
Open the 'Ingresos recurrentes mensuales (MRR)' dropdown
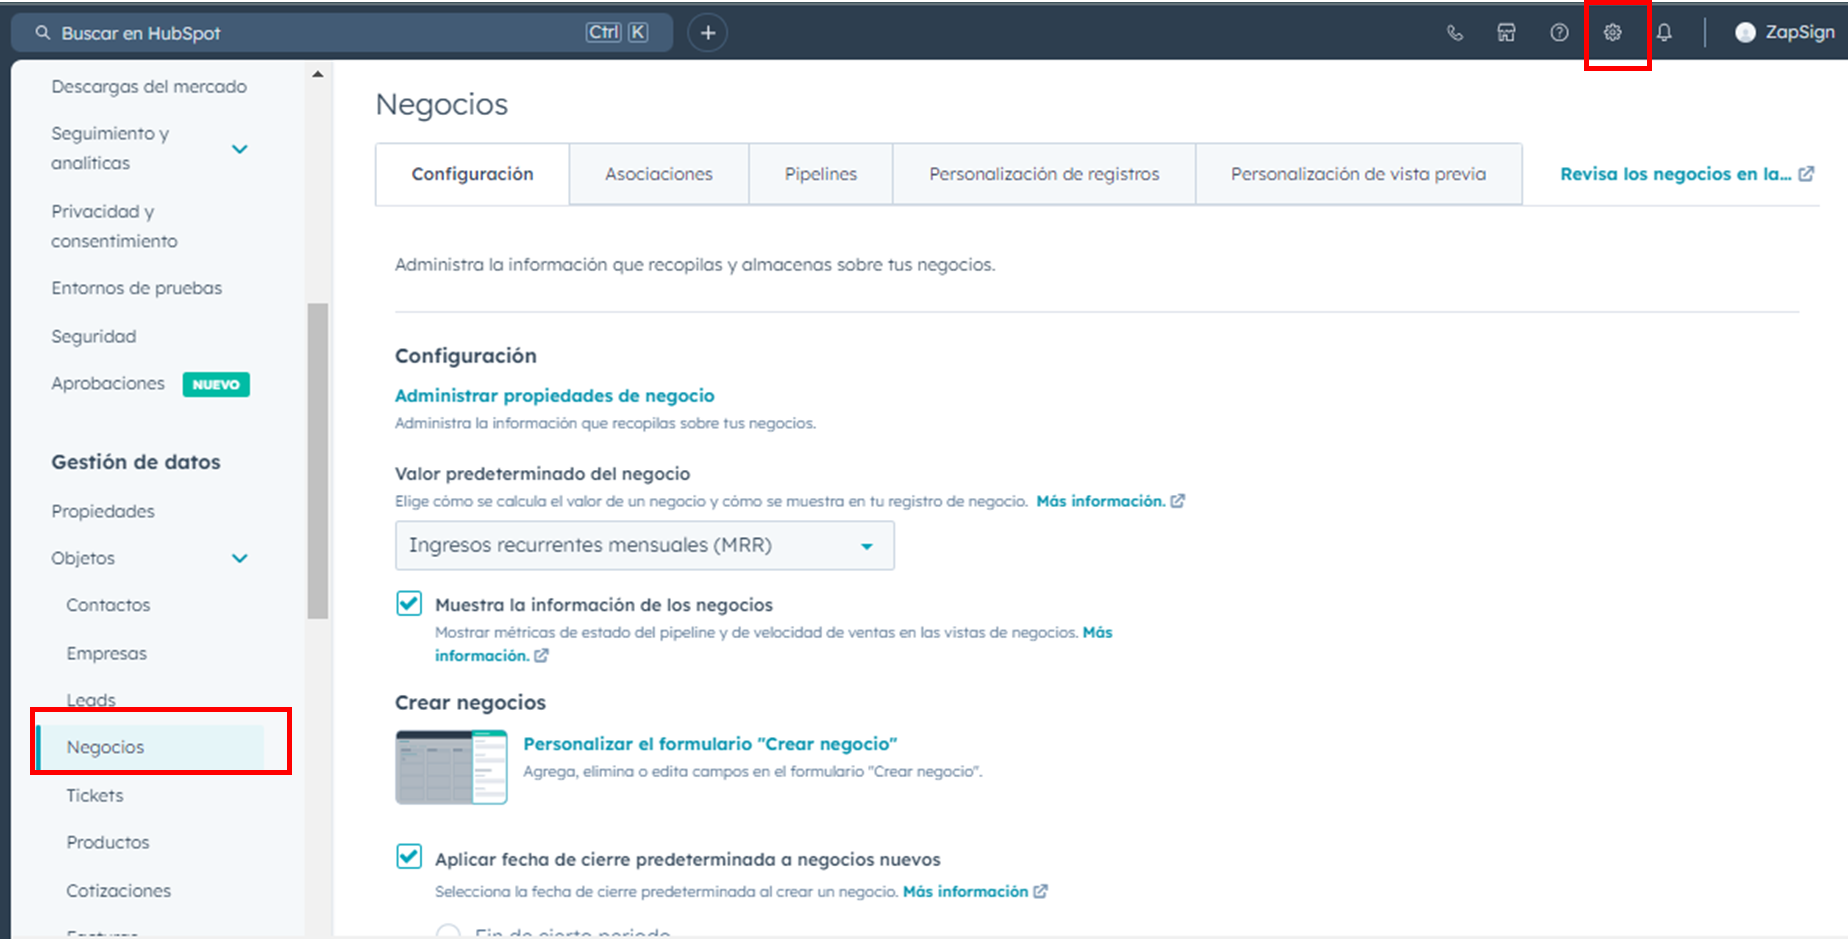[866, 546]
